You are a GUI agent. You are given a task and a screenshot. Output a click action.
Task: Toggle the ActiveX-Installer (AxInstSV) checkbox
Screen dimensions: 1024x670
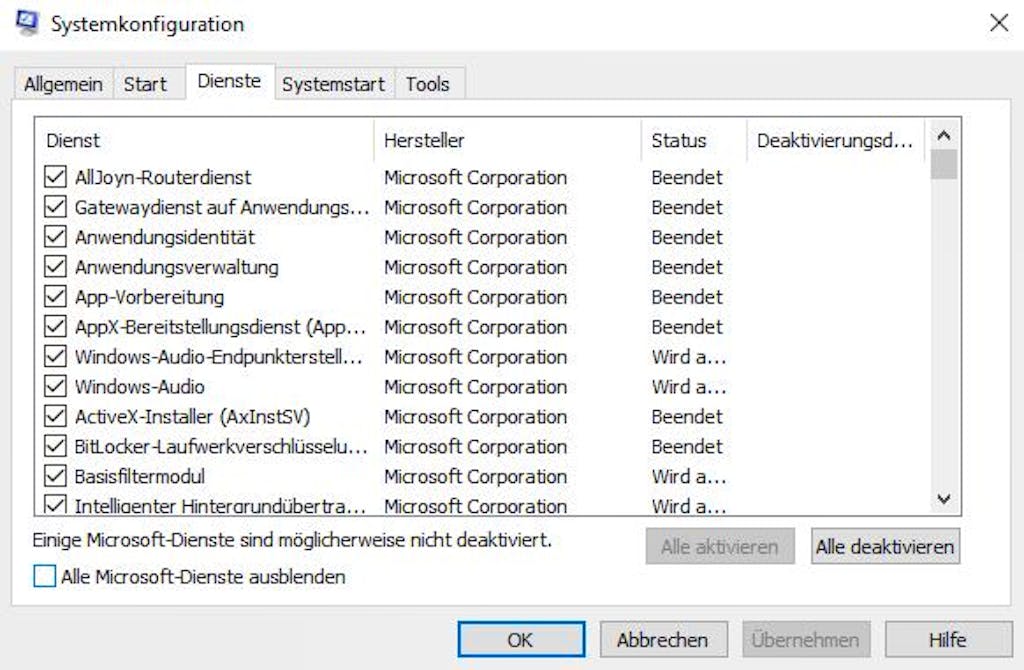tap(56, 417)
